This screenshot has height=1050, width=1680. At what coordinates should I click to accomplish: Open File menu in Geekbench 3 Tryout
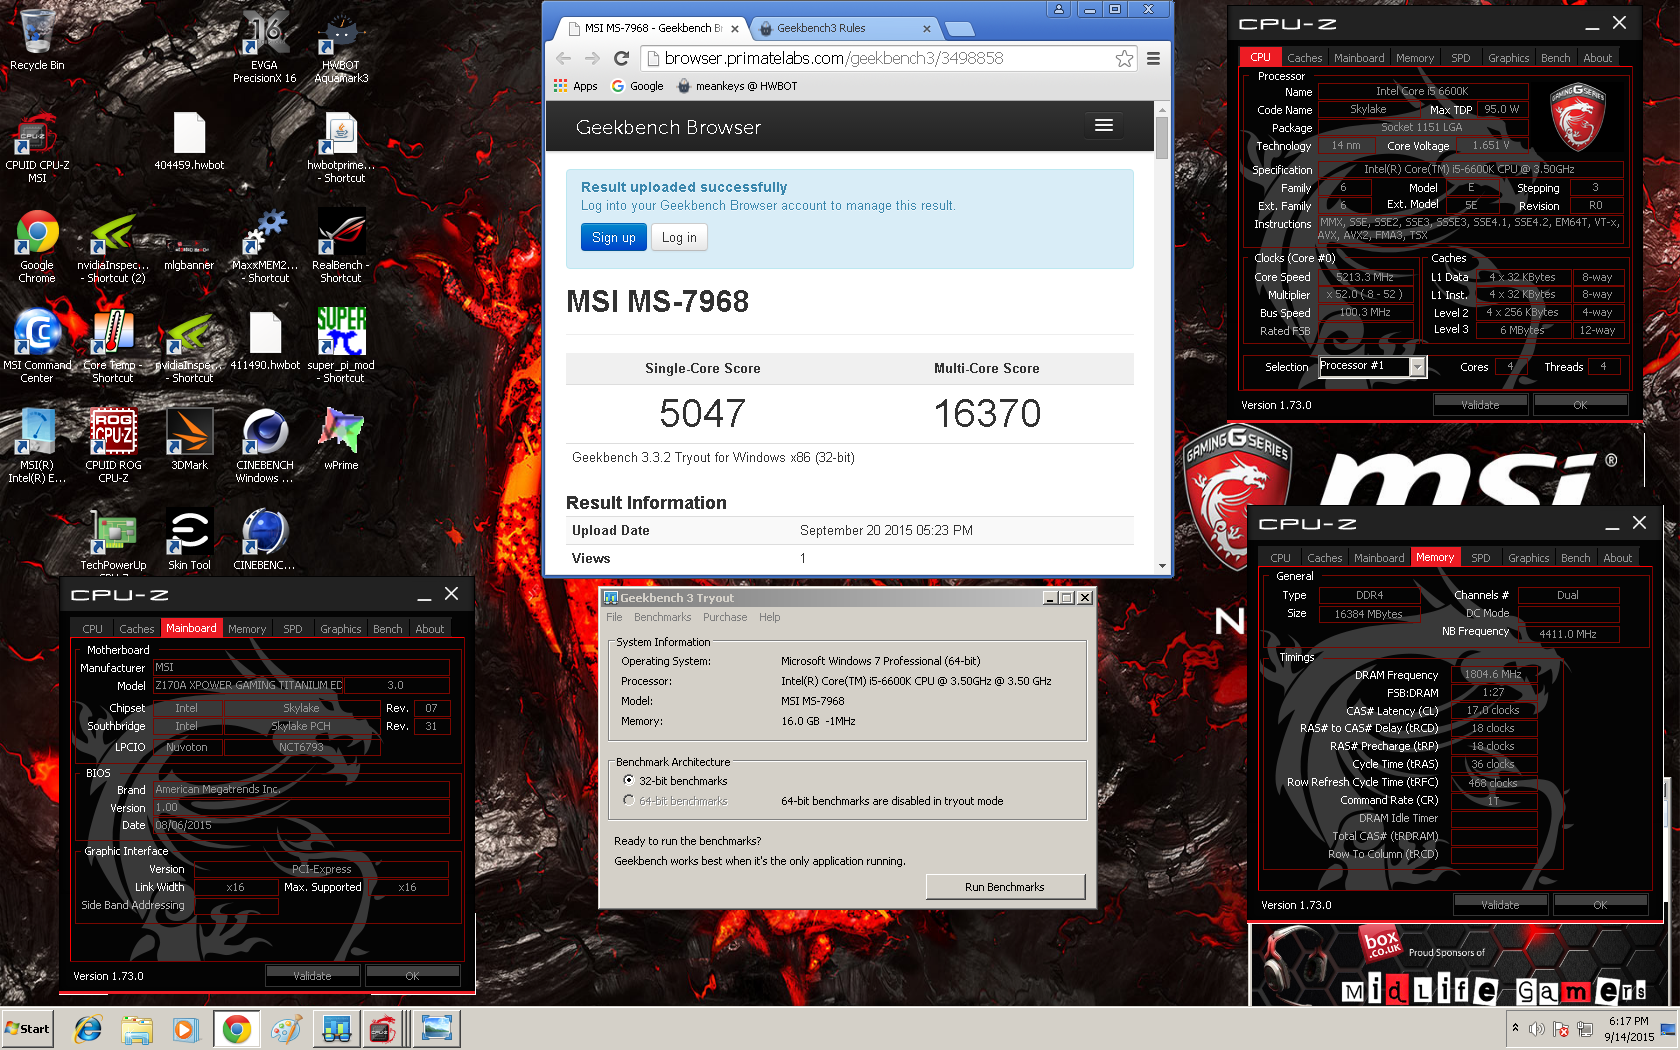pos(614,617)
